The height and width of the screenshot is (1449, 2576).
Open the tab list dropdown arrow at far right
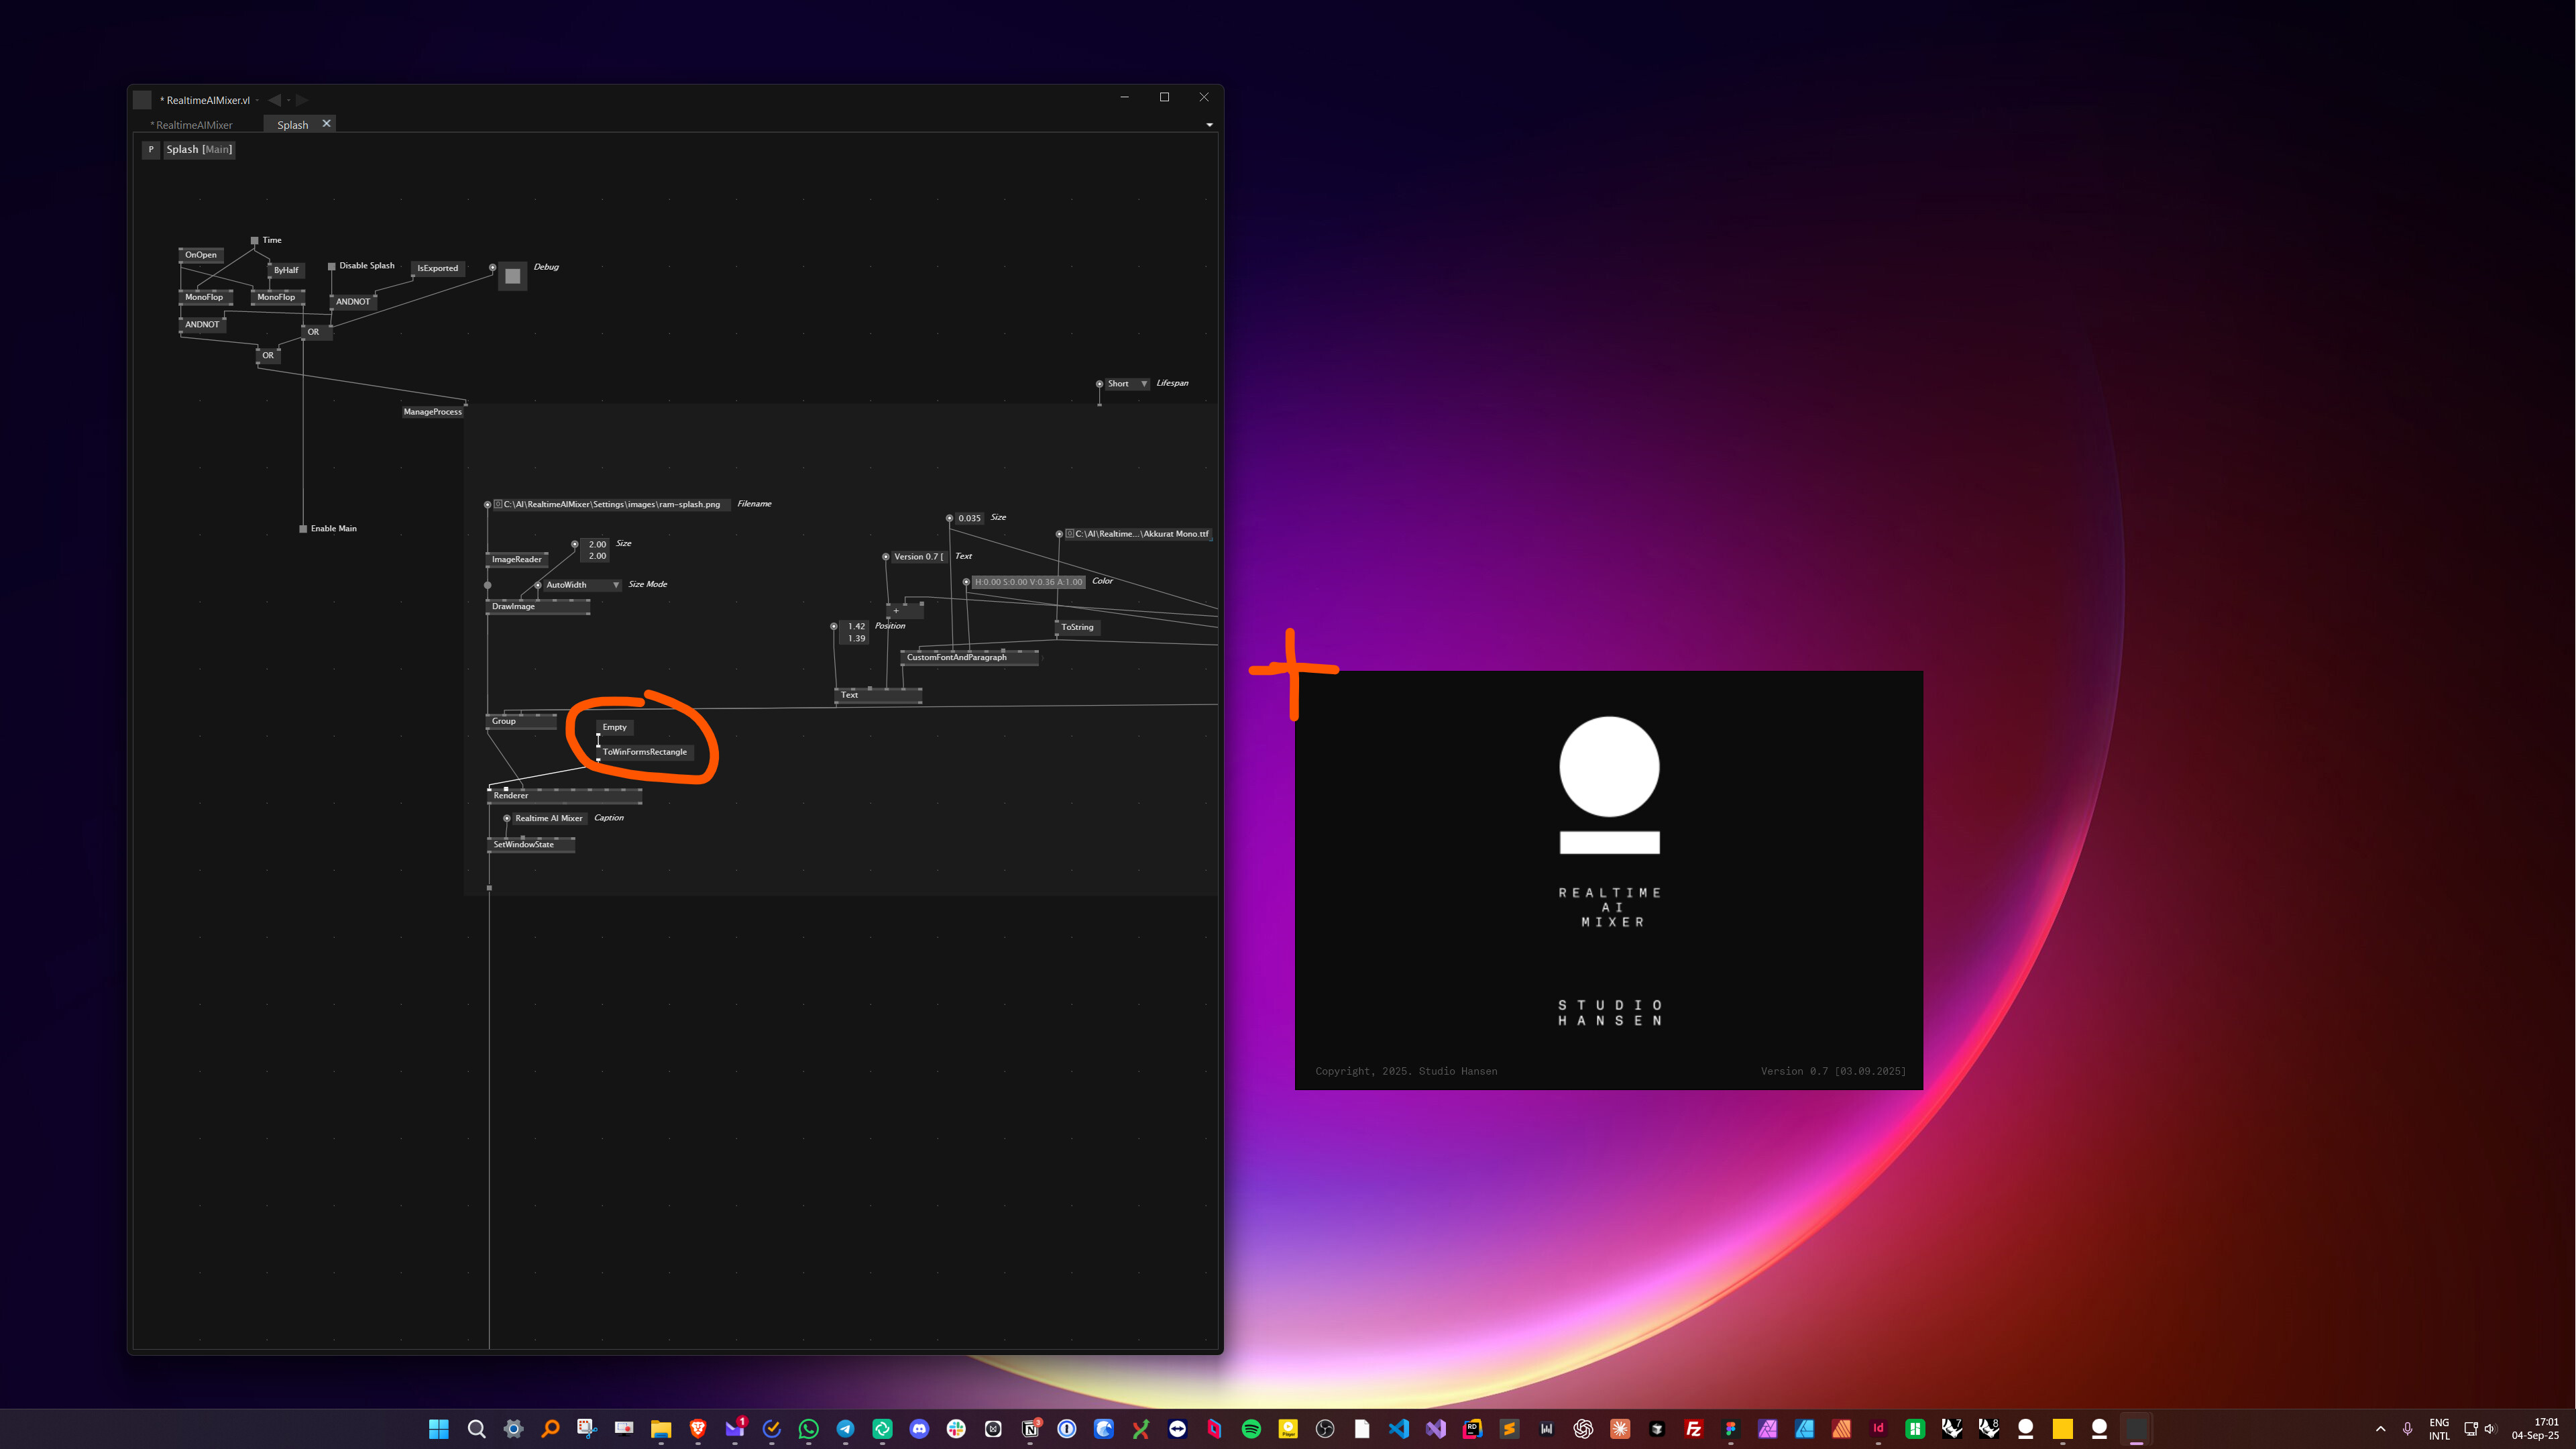pos(1209,125)
